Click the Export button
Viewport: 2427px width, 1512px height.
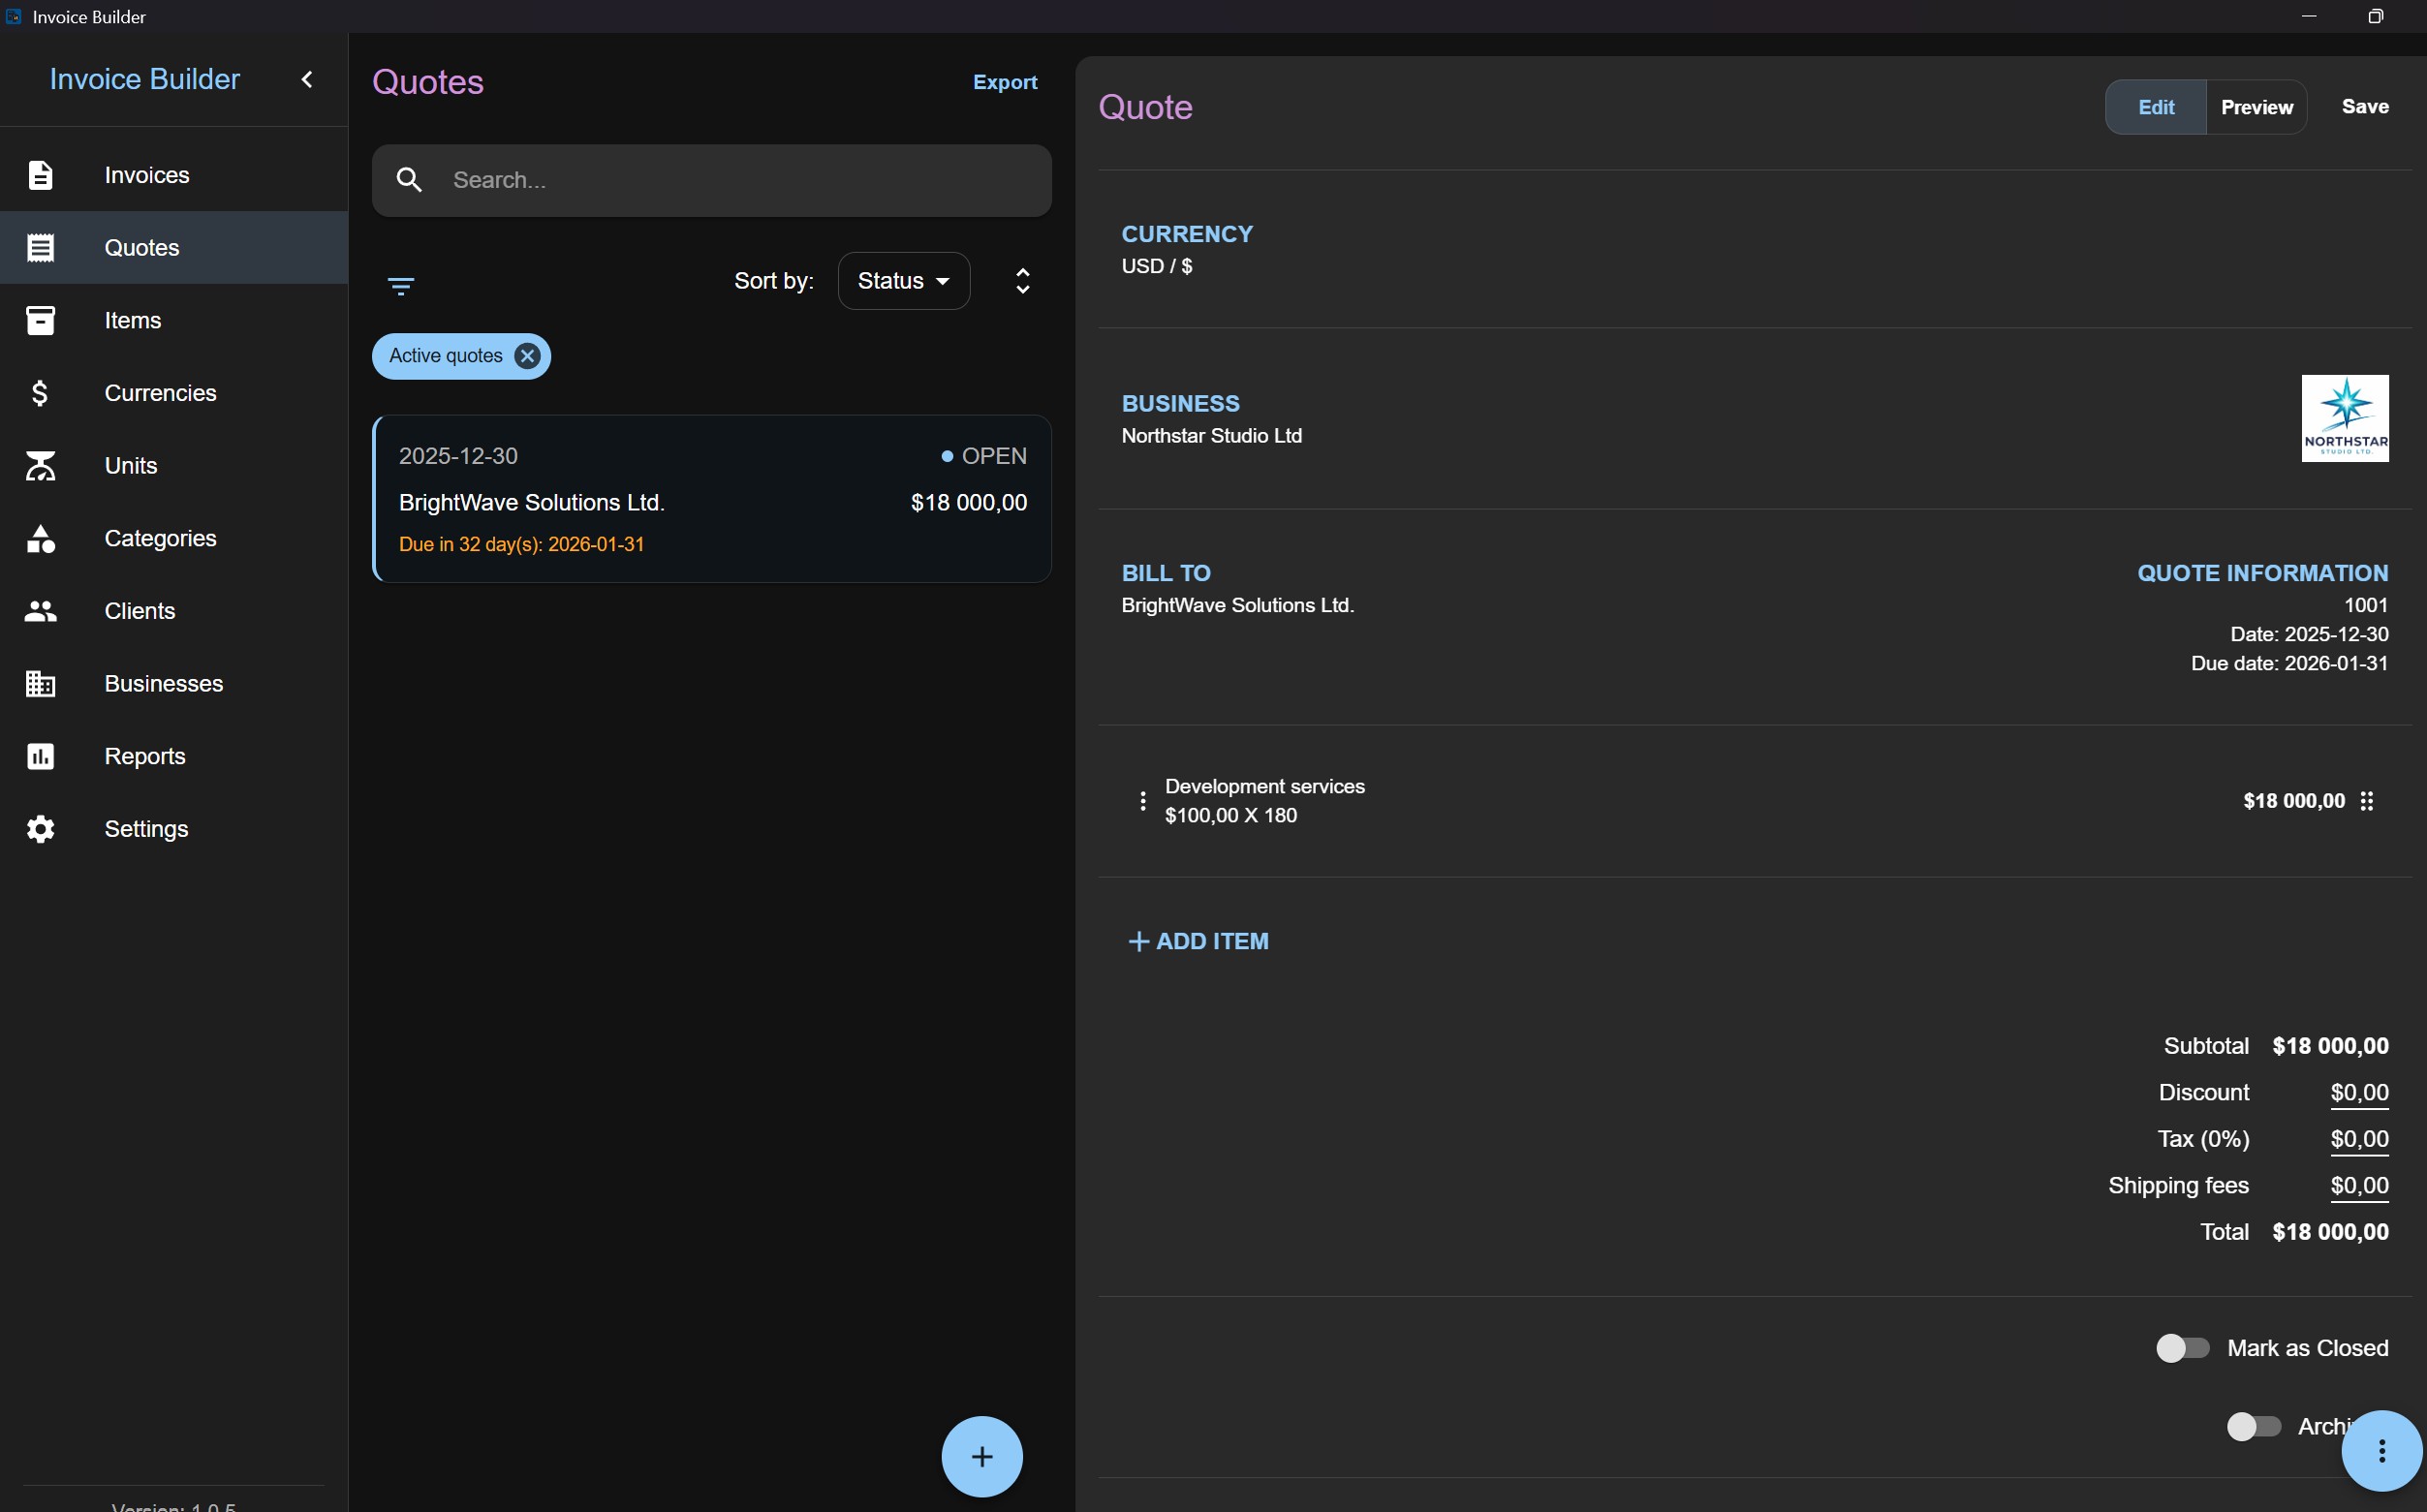[x=1005, y=82]
